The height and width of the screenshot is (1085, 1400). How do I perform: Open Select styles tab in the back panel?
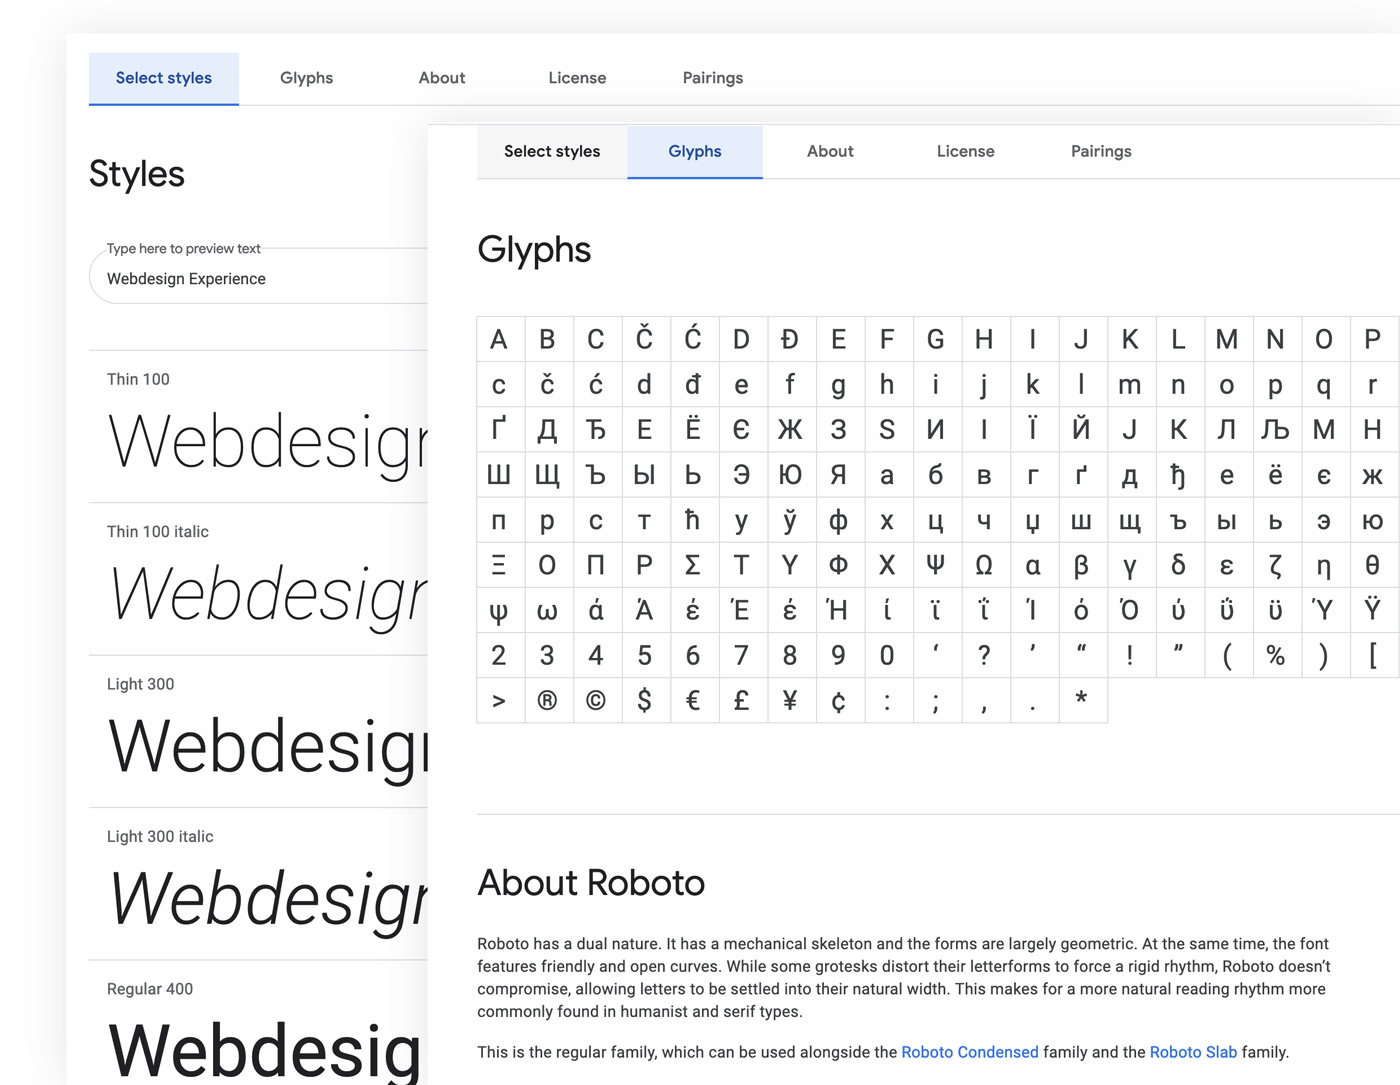[x=164, y=78]
